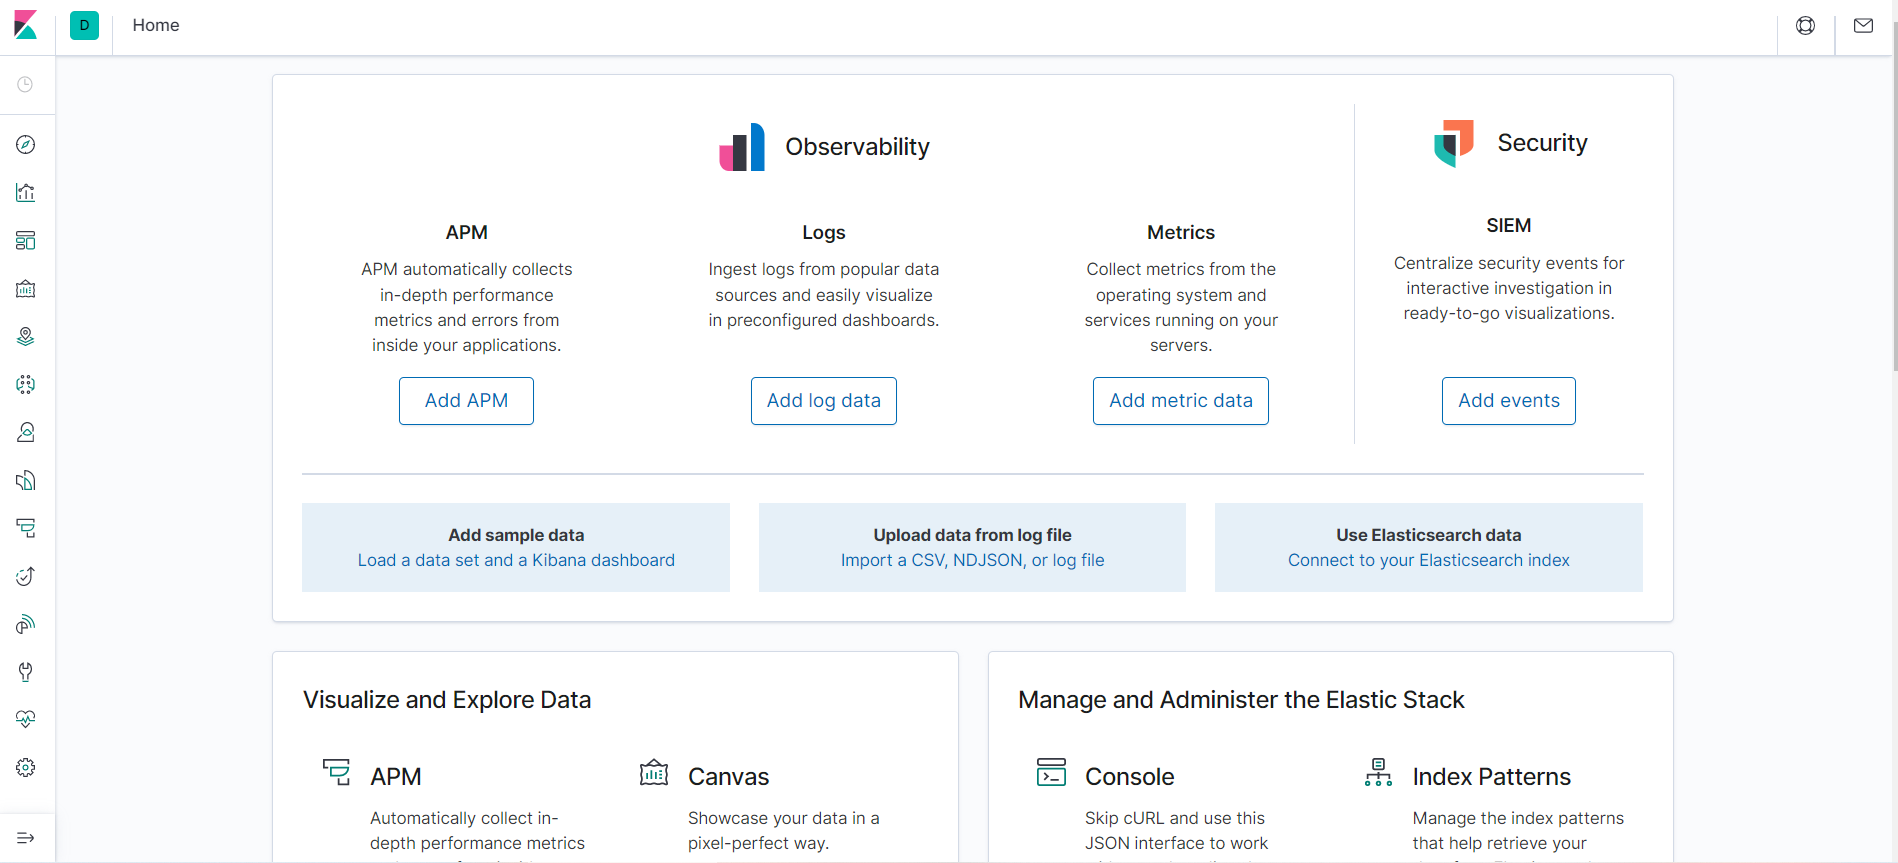Screen dimensions: 1898x863
Task: Click the Security heading text
Action: pos(1543,143)
